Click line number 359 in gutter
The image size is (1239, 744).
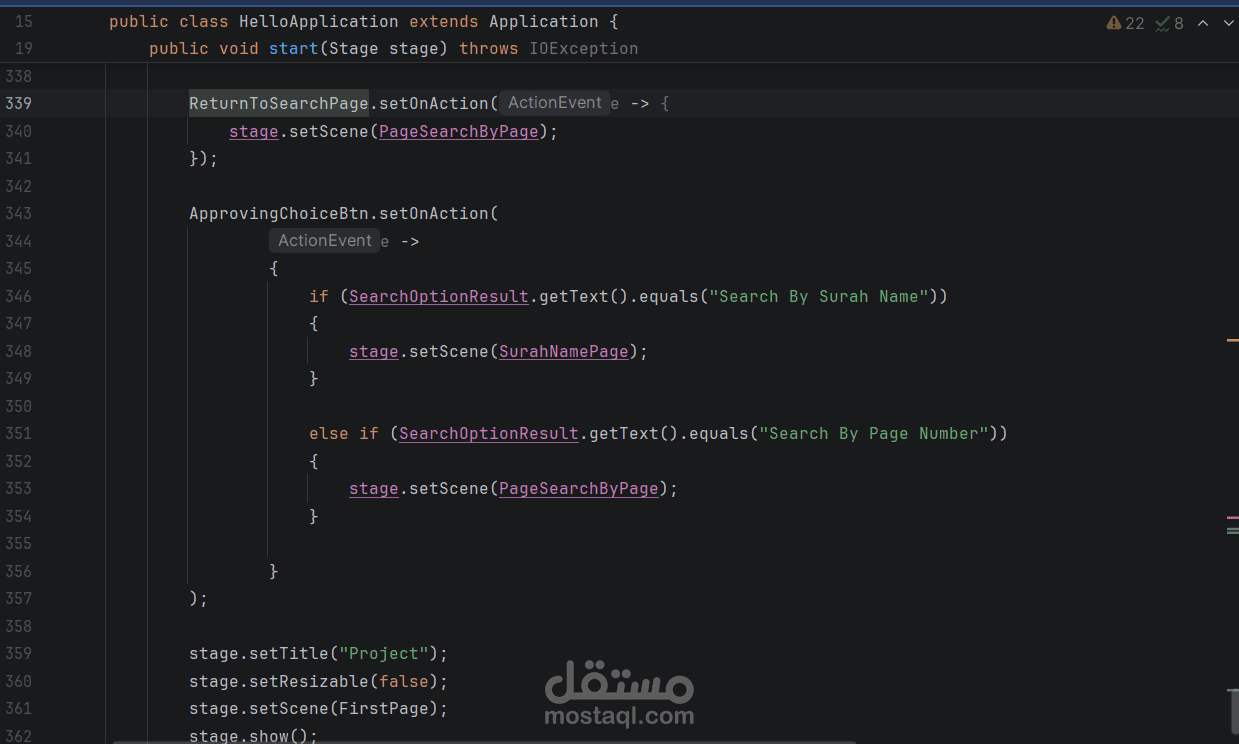(18, 653)
